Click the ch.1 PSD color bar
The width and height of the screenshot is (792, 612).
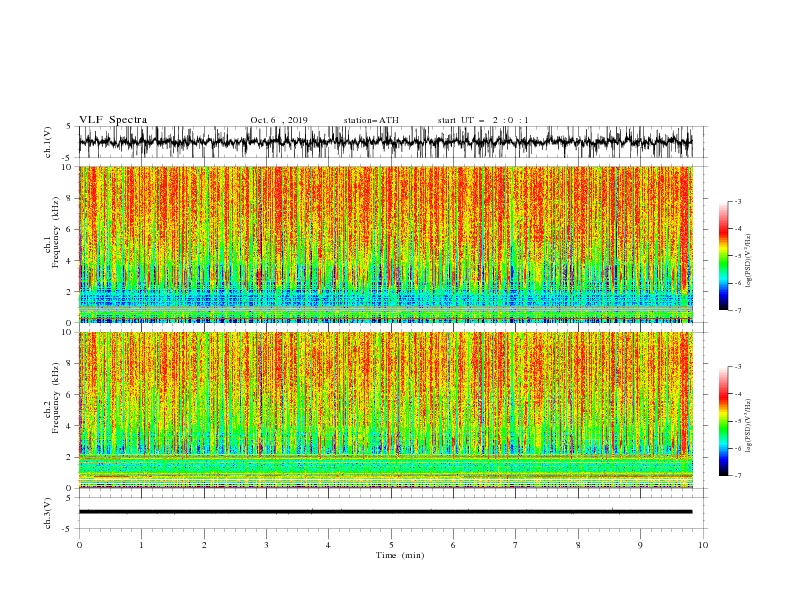724,255
